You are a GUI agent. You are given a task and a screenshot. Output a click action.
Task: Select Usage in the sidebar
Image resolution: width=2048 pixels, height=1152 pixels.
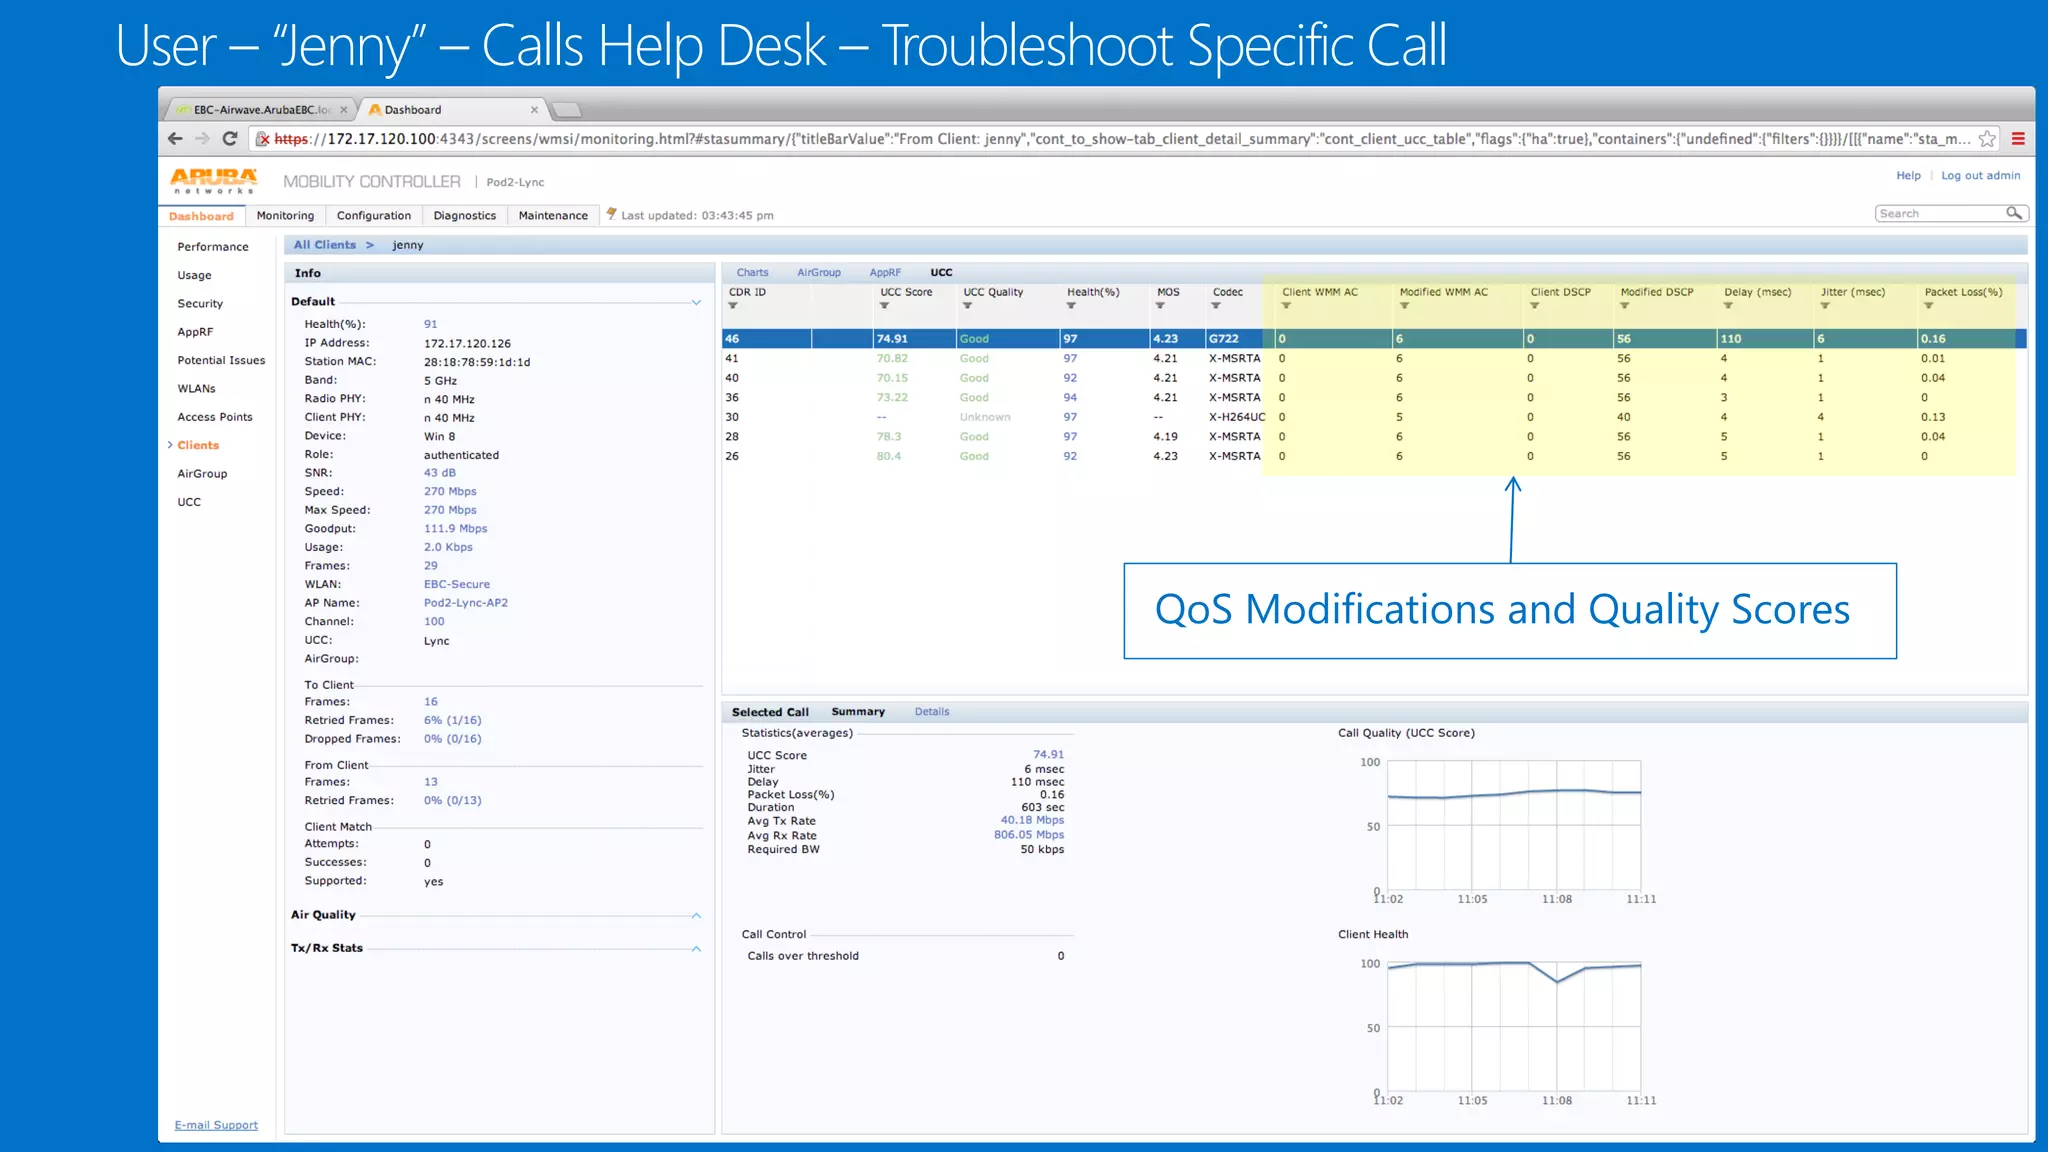(x=194, y=275)
